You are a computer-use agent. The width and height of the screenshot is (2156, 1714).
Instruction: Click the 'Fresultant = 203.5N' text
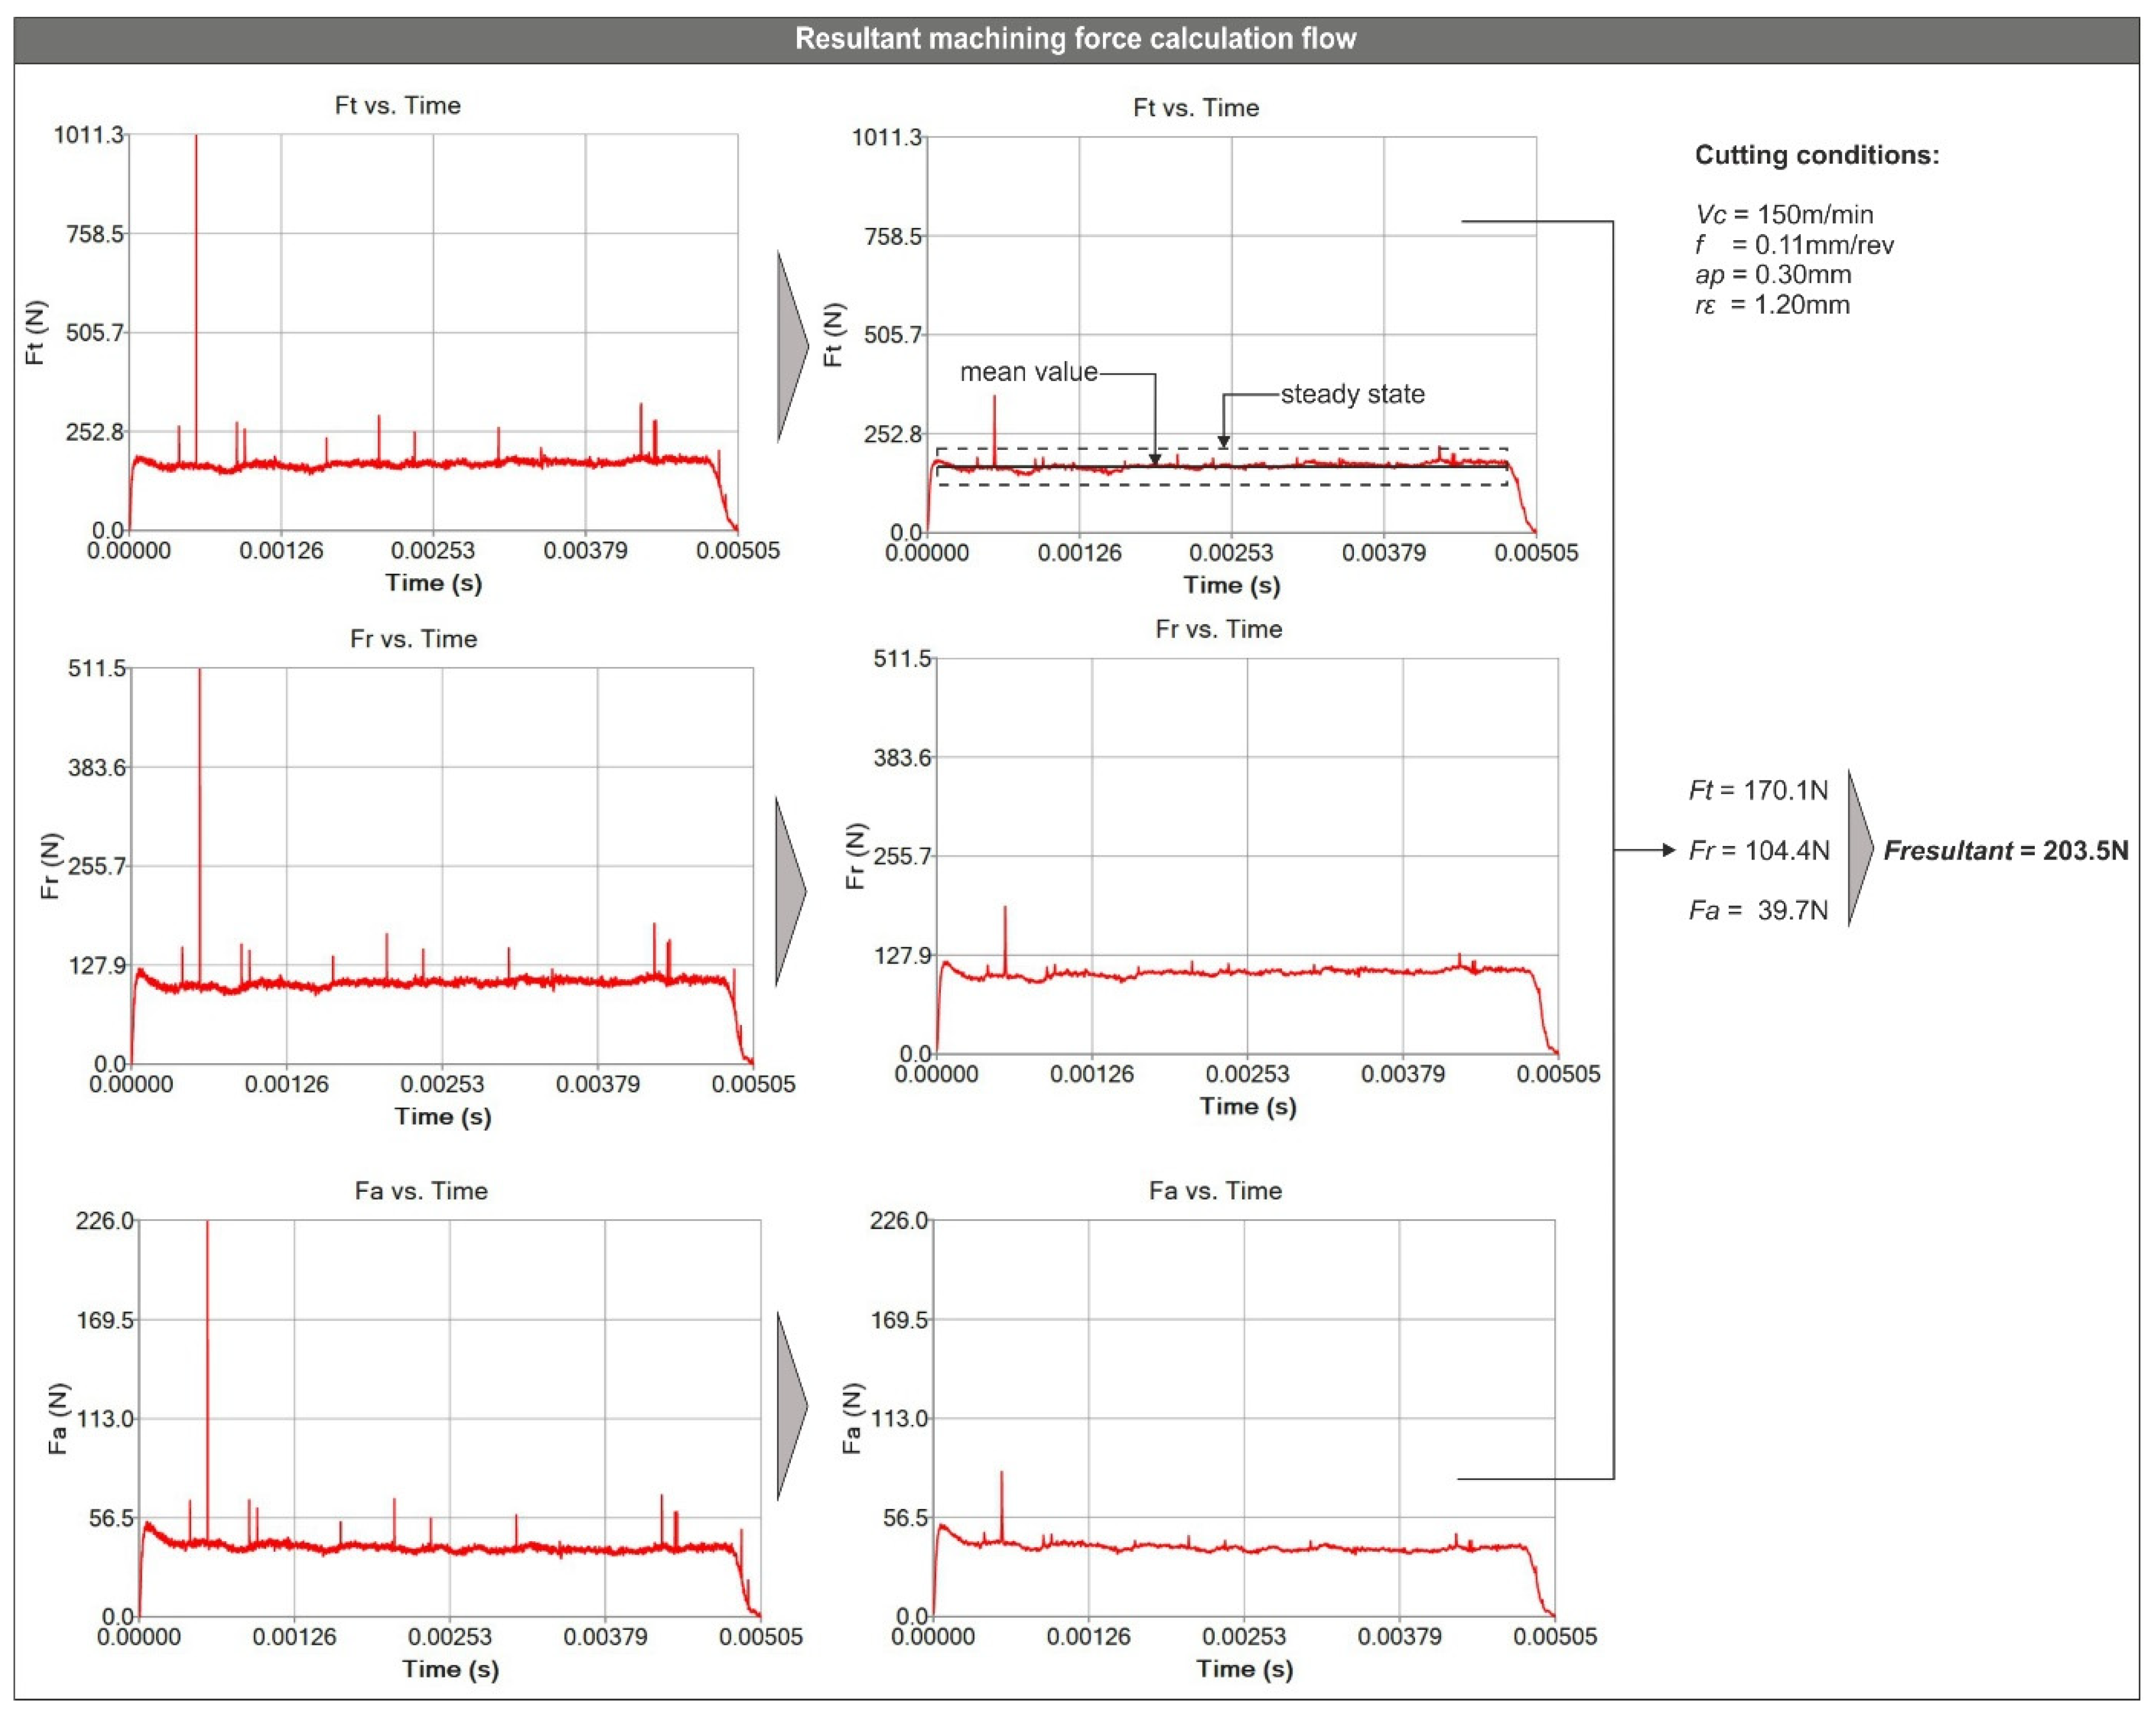[2005, 850]
